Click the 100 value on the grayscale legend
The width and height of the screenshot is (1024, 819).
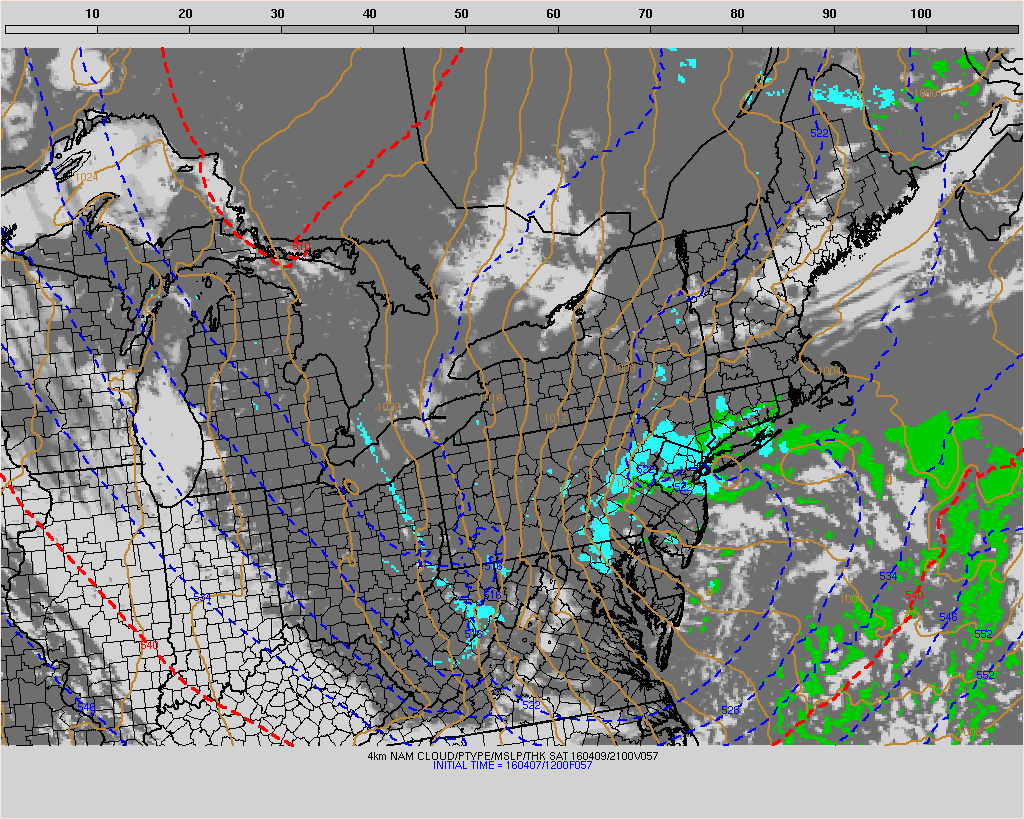(921, 13)
